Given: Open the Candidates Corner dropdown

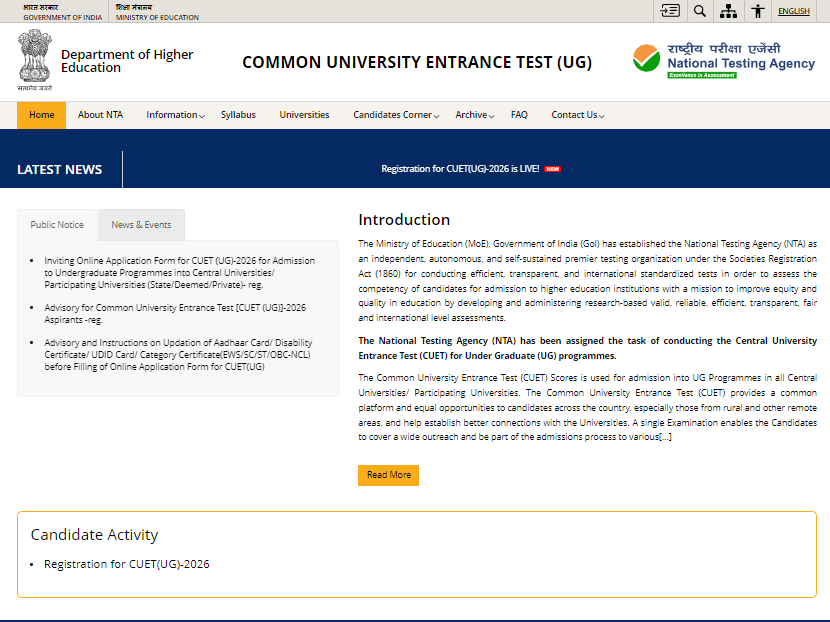Looking at the screenshot, I should click(394, 114).
